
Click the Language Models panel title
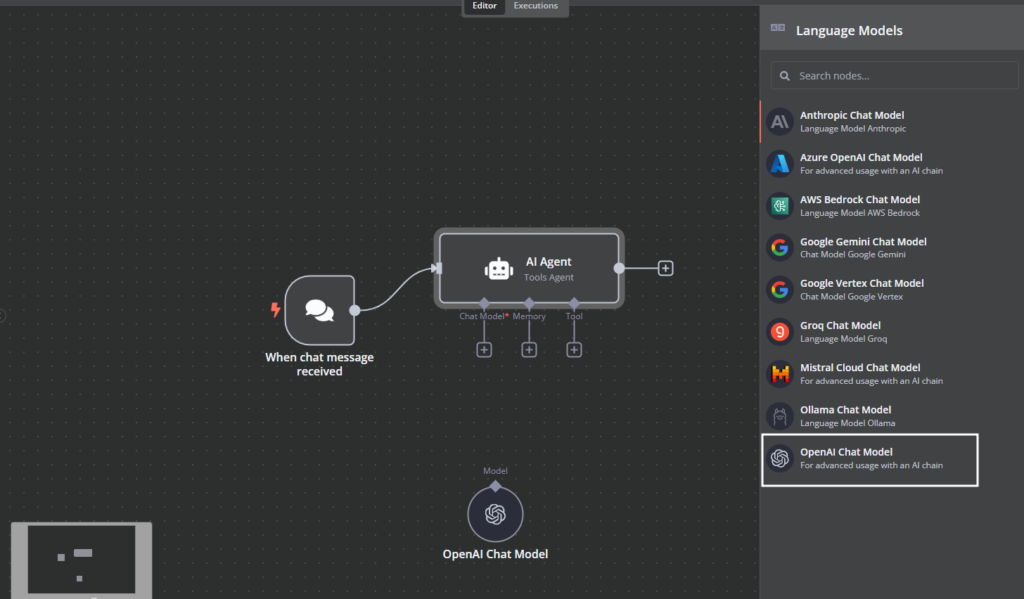click(849, 30)
